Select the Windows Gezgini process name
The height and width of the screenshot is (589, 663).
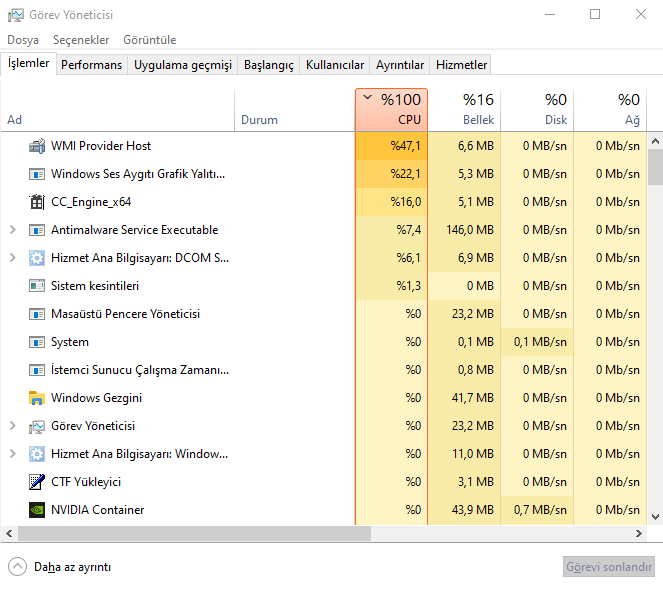tap(96, 398)
